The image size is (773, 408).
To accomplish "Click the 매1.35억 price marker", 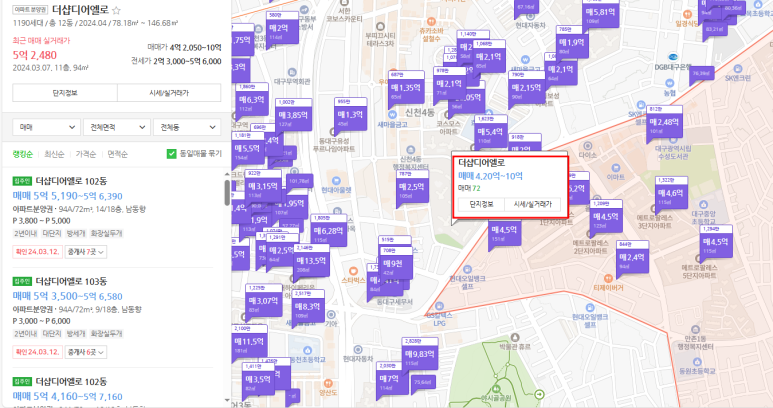I will 406,88.
